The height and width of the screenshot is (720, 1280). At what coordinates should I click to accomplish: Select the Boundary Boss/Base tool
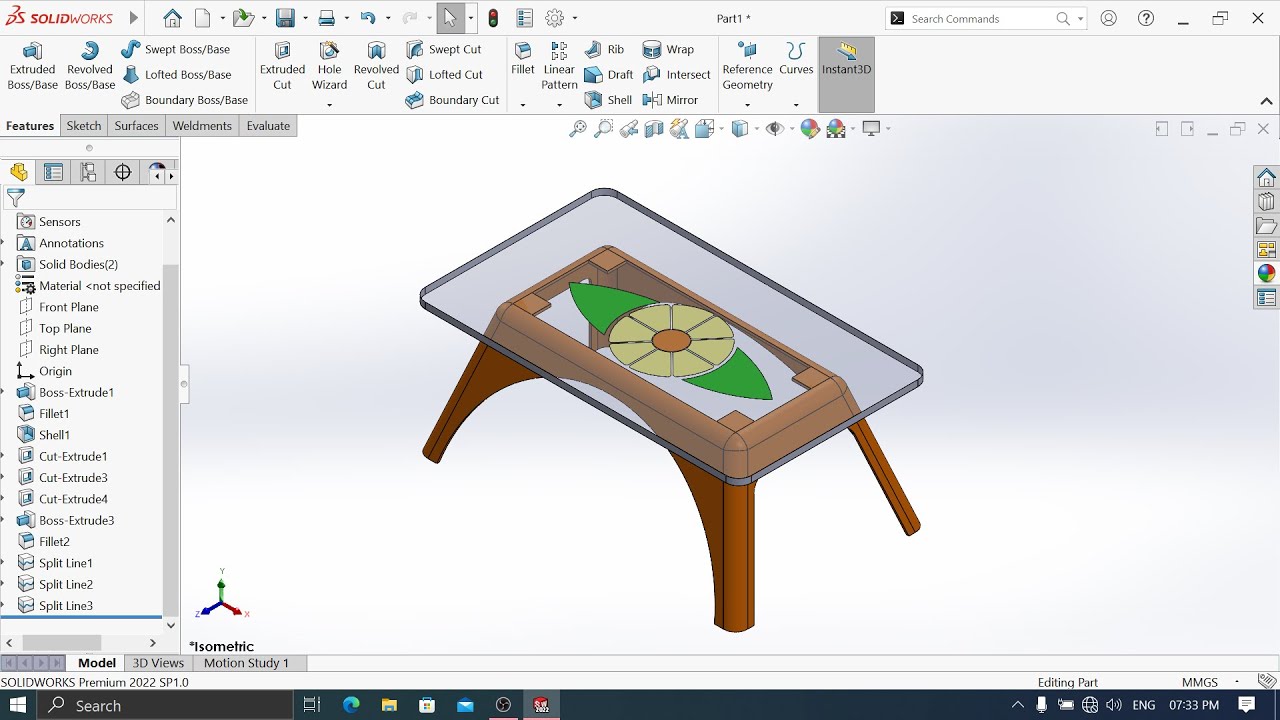coord(184,100)
